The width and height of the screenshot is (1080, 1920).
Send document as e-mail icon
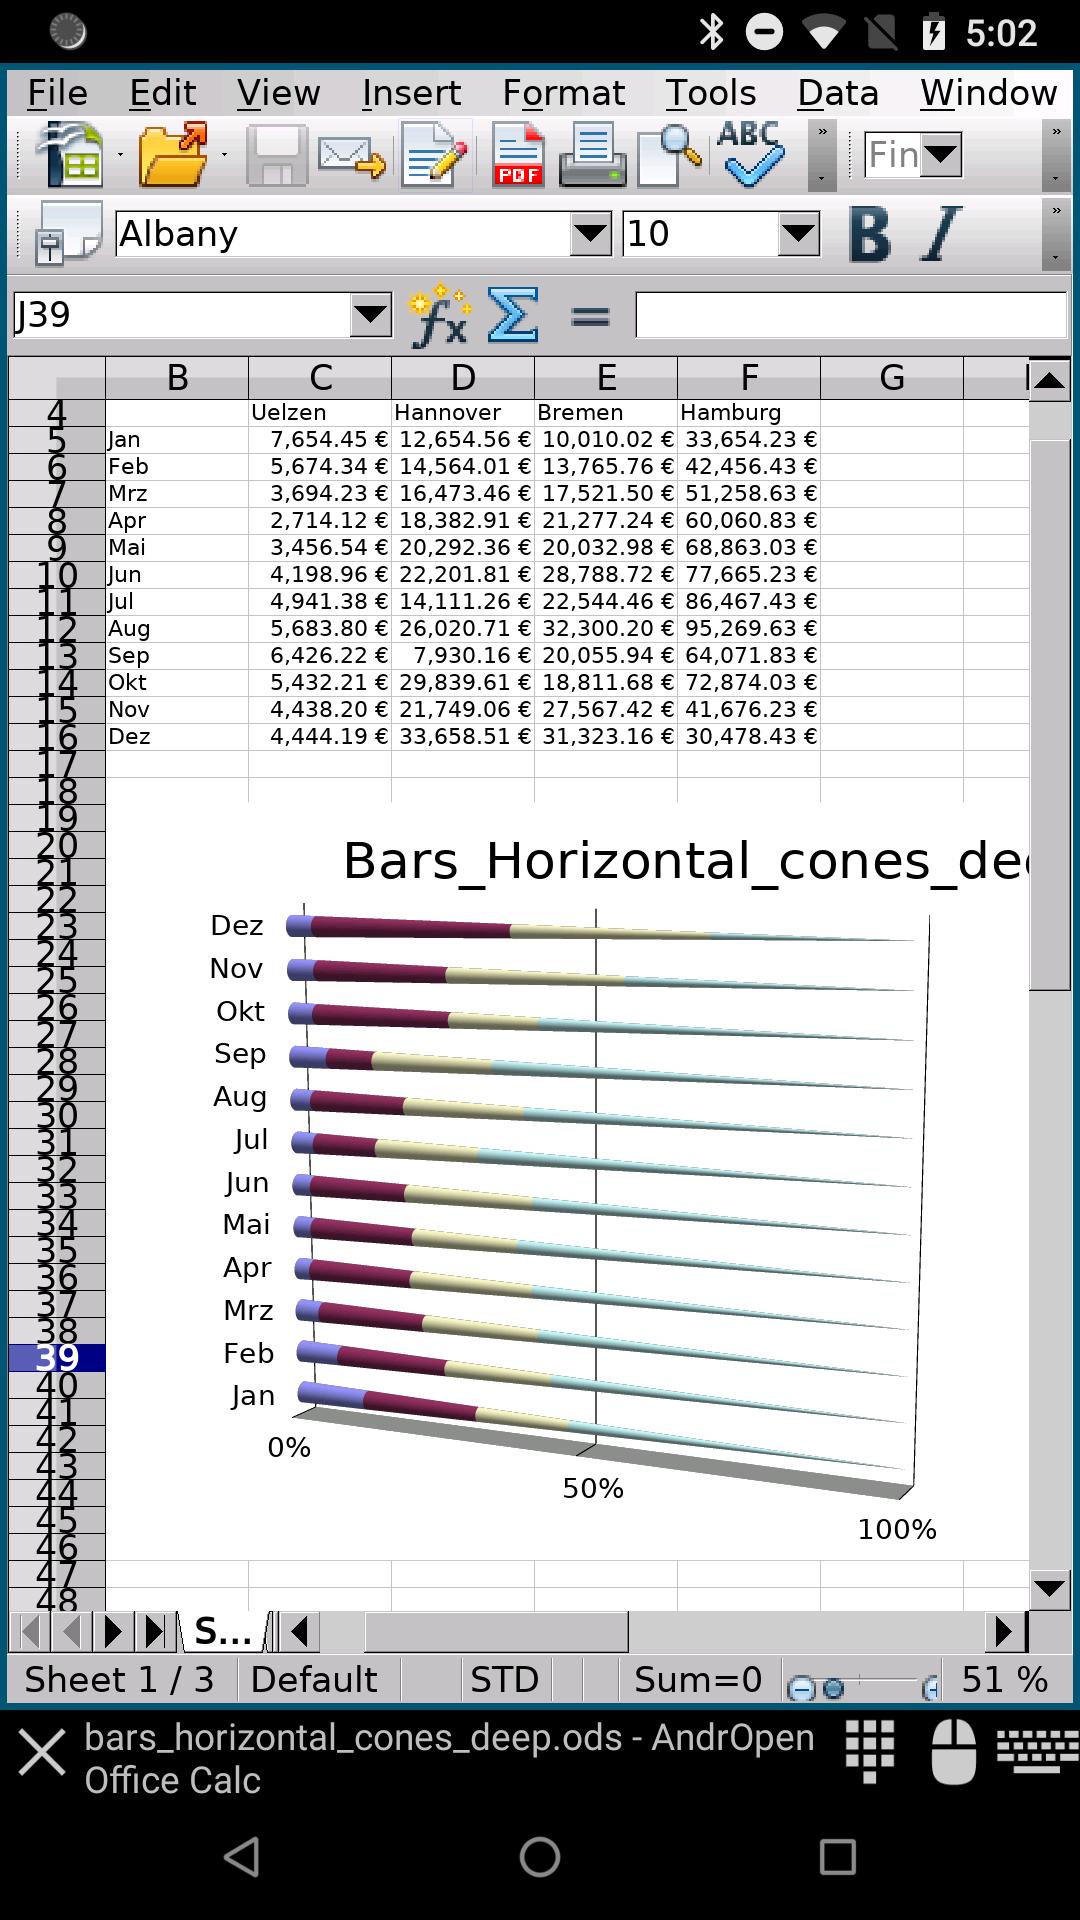click(351, 156)
